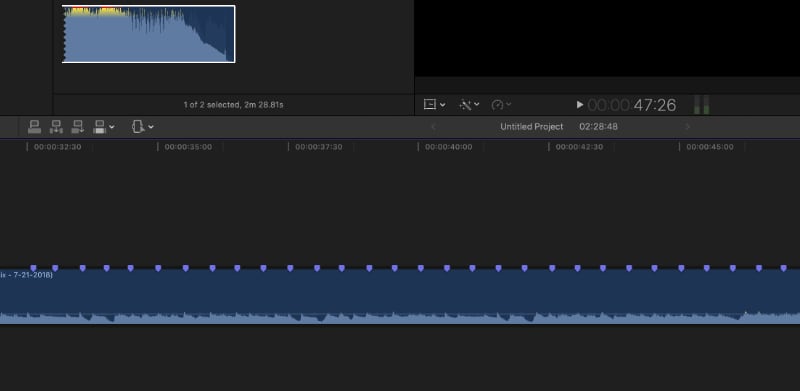Image resolution: width=800 pixels, height=391 pixels.
Task: Overwrite with the selected clip
Action: click(100, 127)
